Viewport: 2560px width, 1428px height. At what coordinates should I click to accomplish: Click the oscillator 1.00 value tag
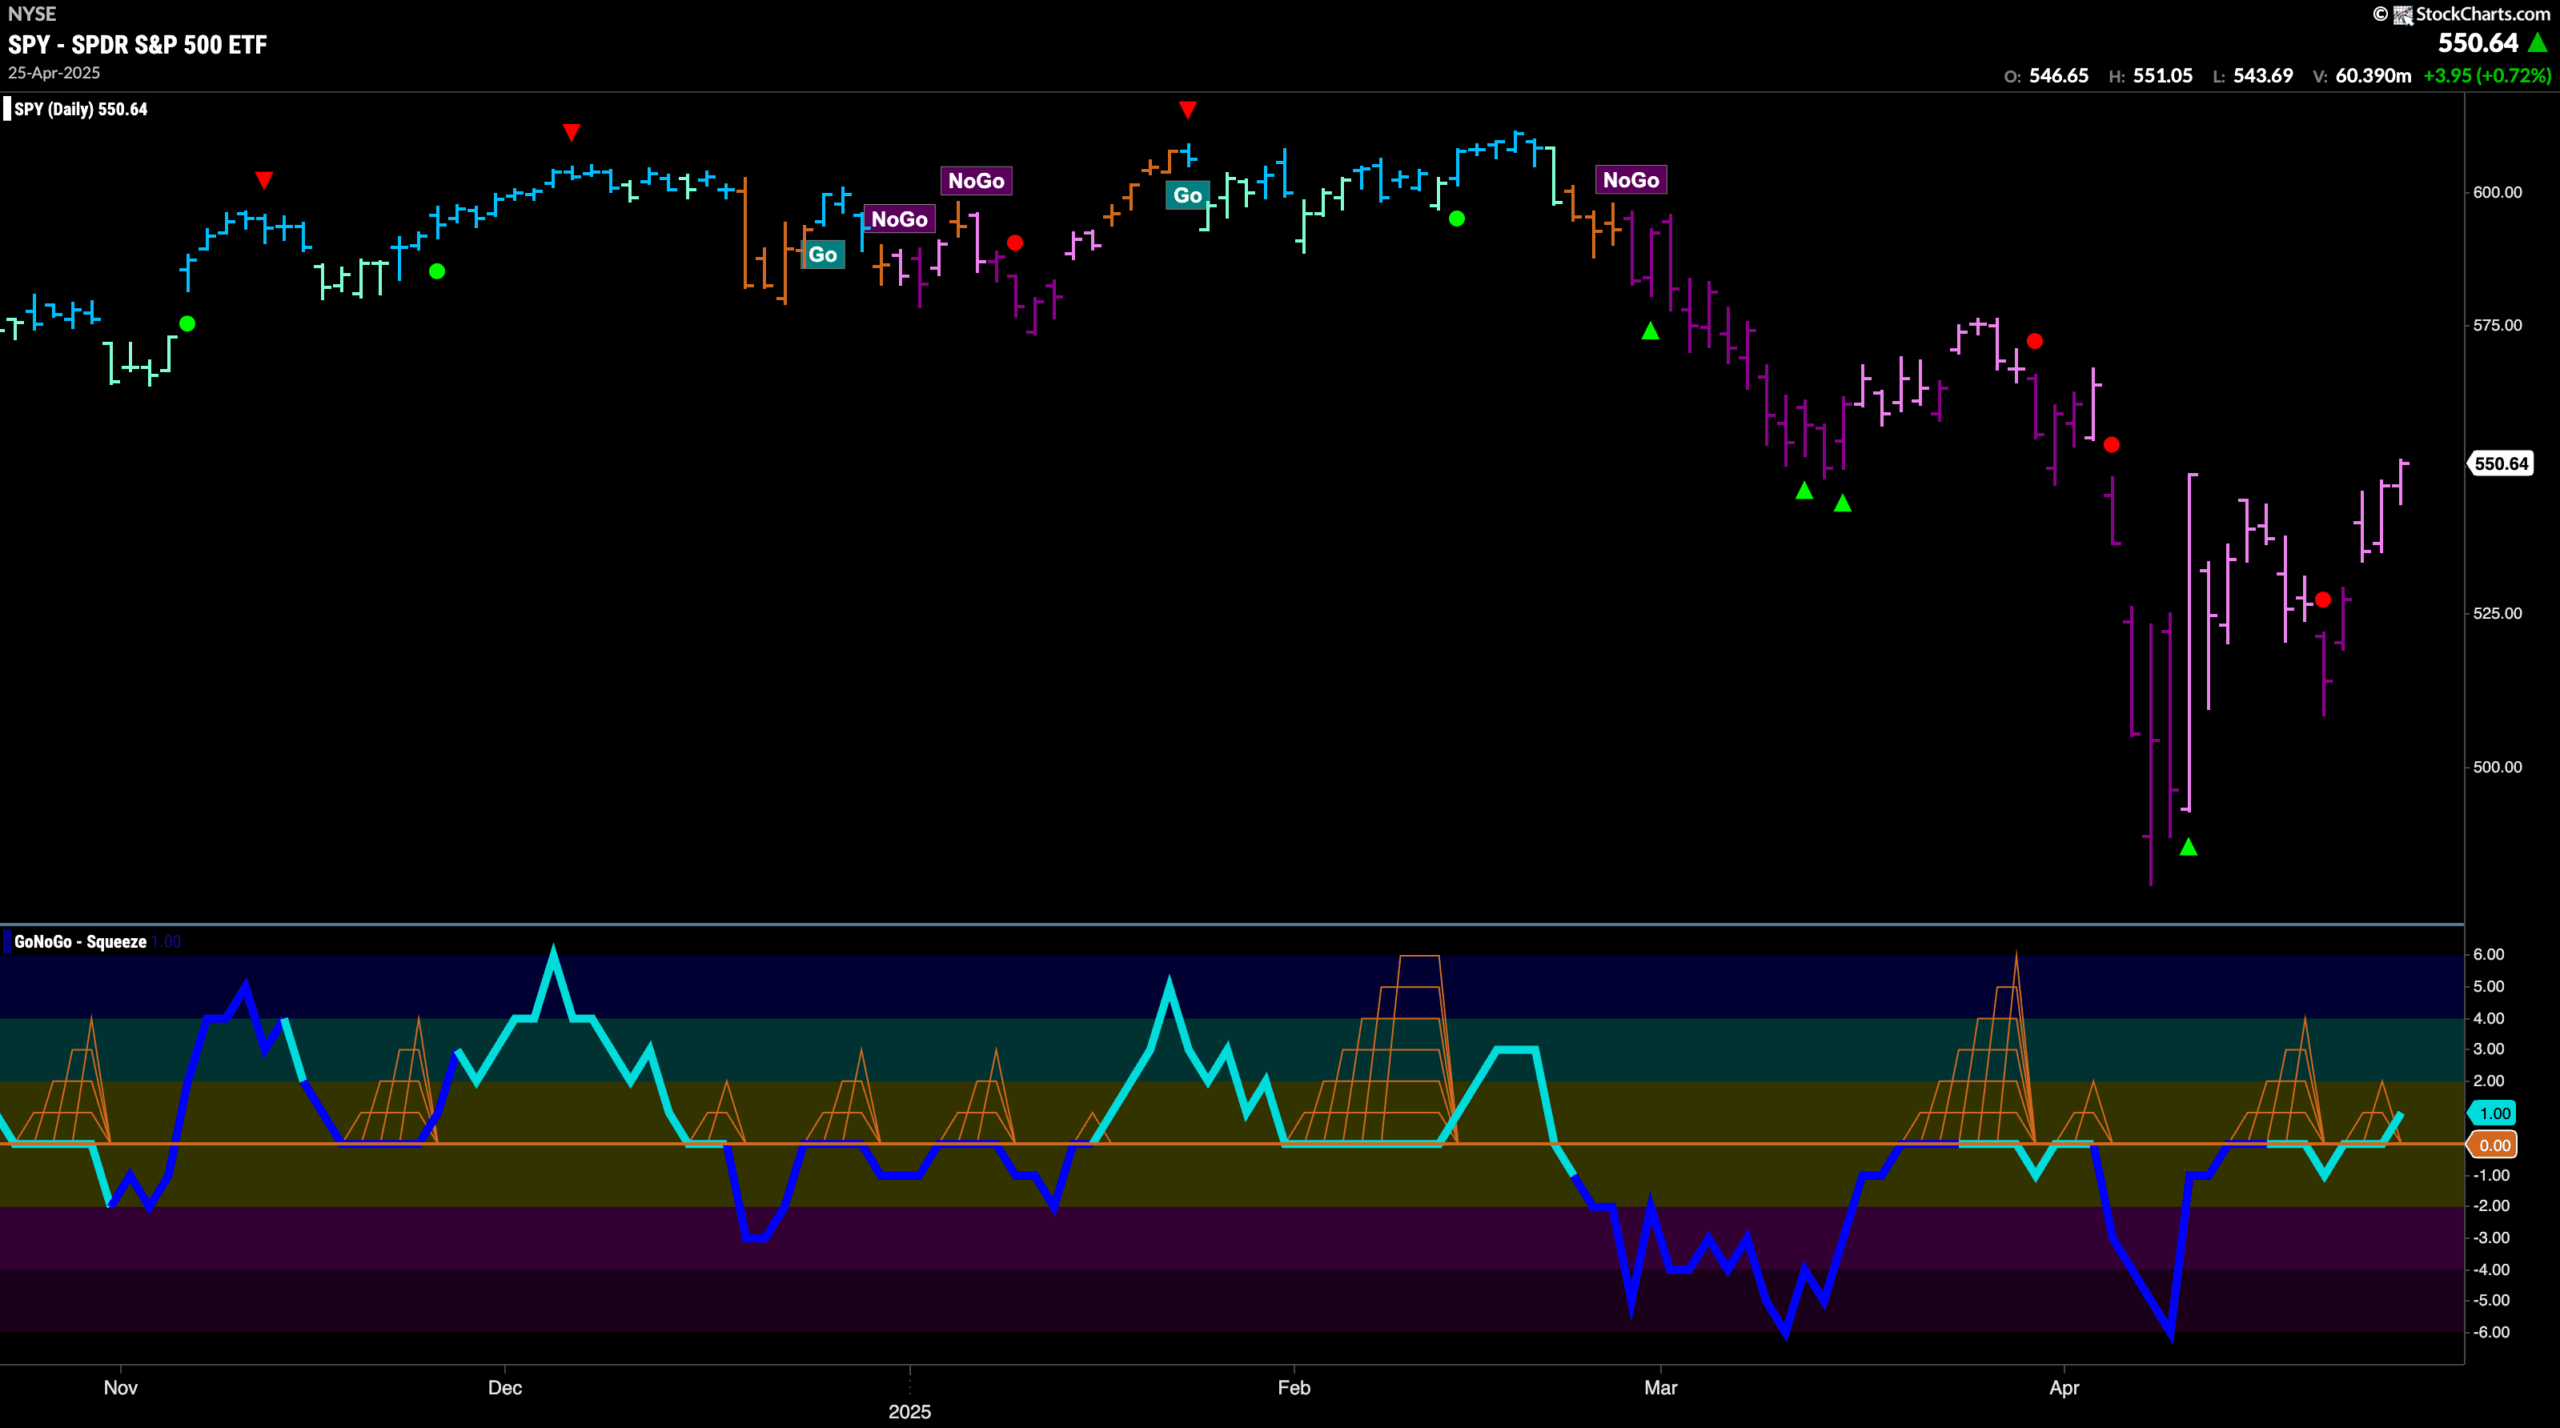coord(2494,1113)
